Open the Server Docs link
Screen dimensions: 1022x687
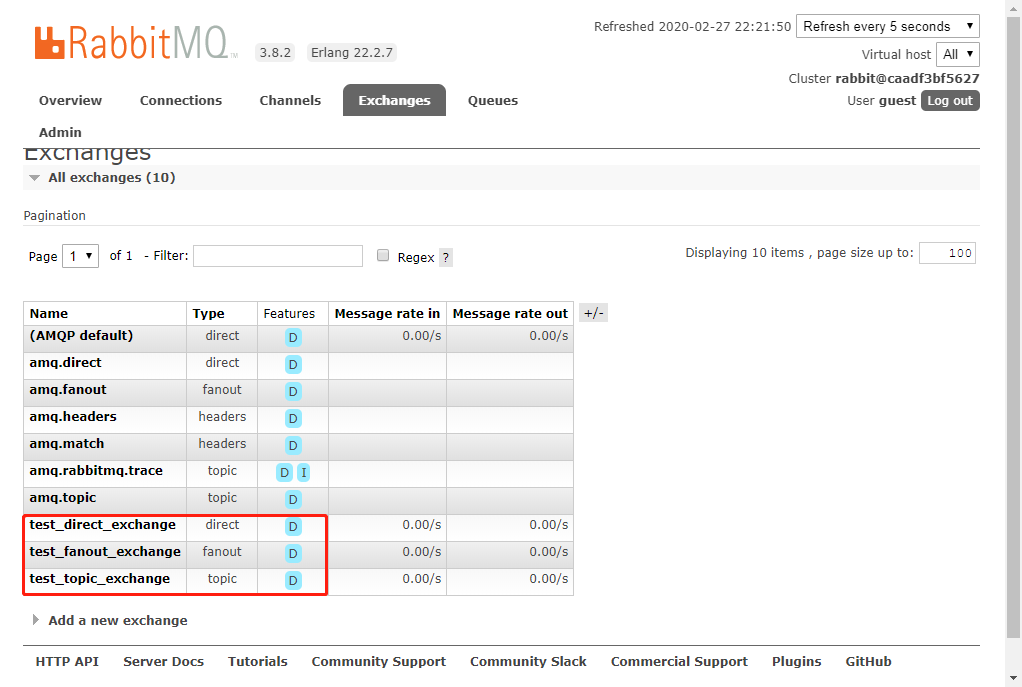(x=164, y=662)
